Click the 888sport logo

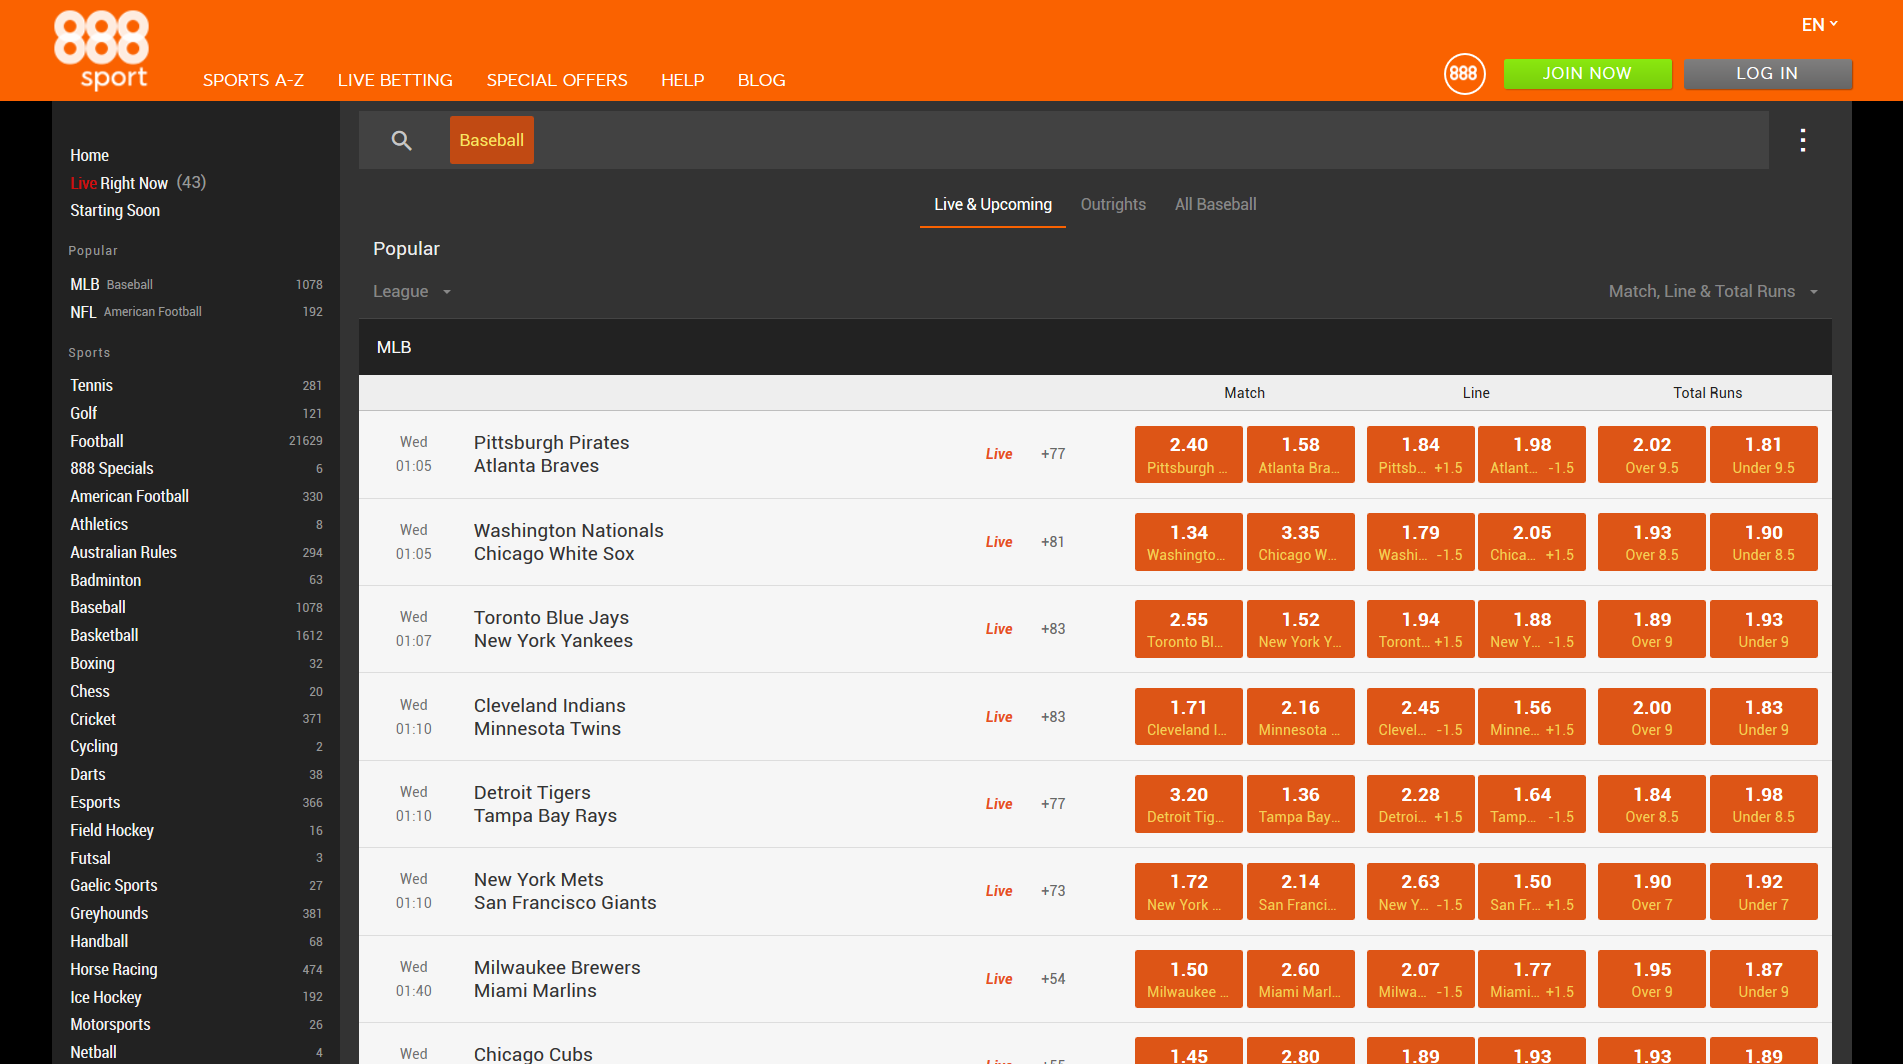[101, 49]
